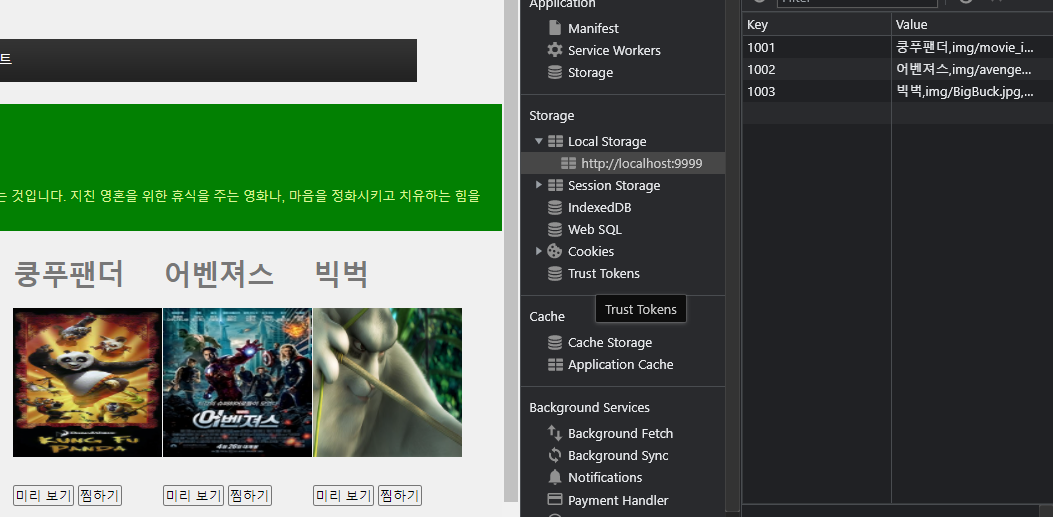Click the 빅벅 movie title heading

341,274
